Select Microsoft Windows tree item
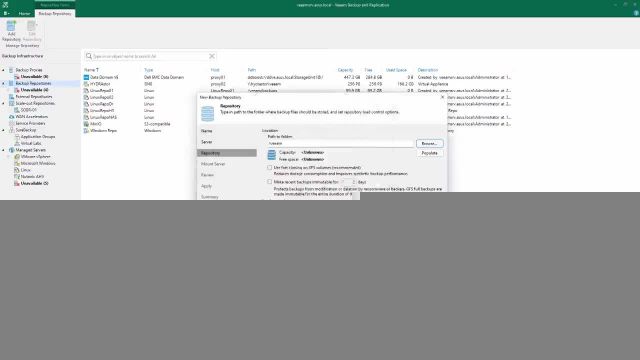This screenshot has width=640, height=360. 38,163
